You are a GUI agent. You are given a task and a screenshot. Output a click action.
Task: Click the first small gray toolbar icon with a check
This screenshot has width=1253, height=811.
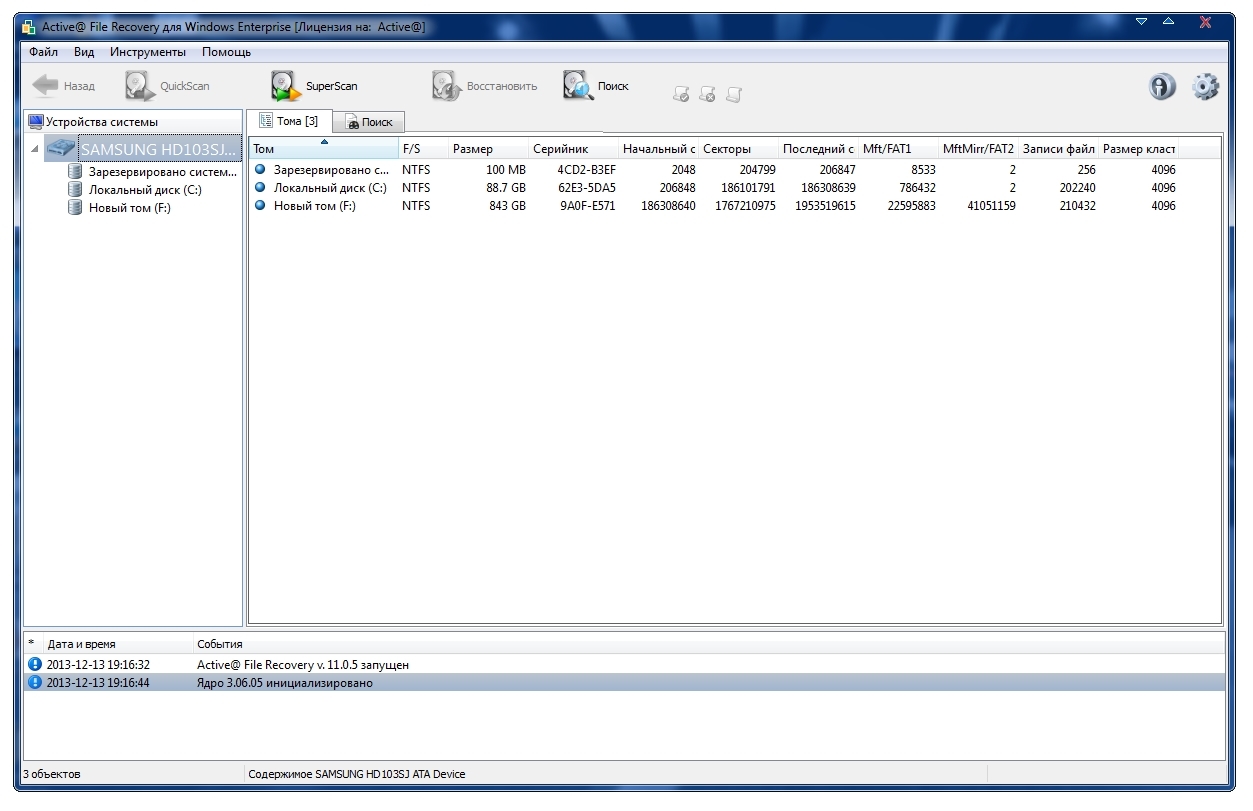click(682, 94)
